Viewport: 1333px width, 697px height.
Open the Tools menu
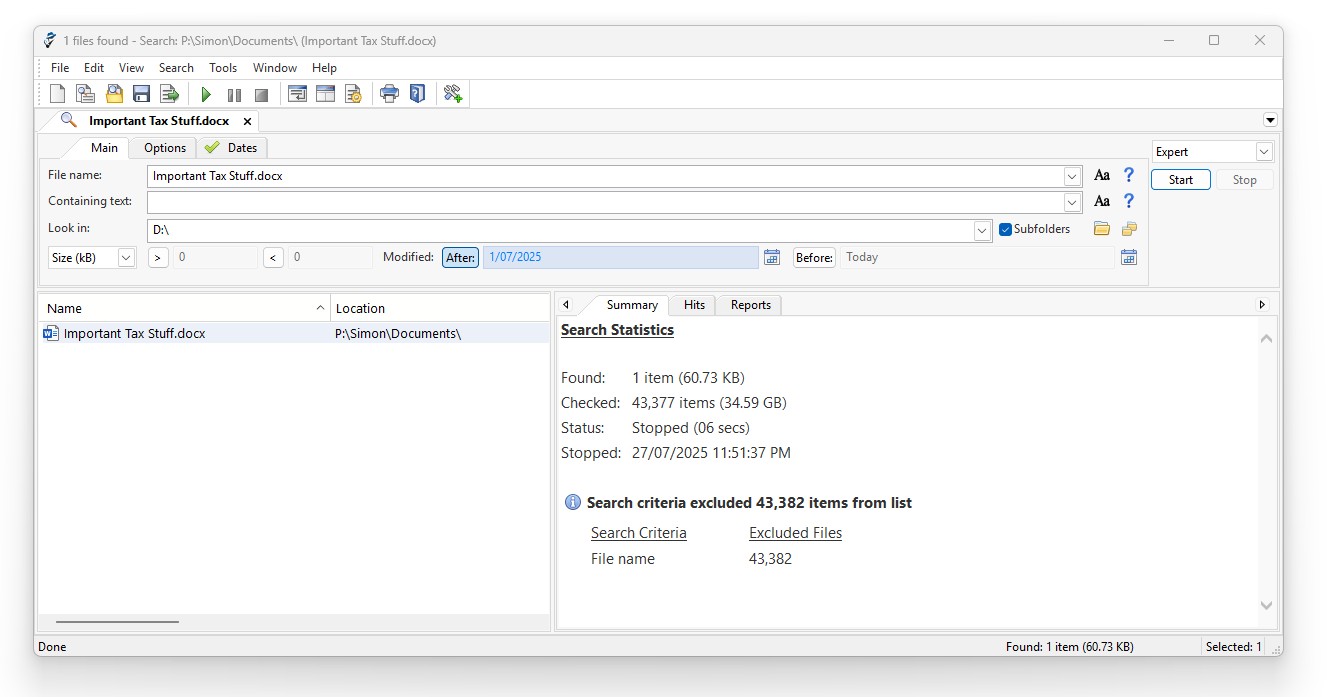pyautogui.click(x=223, y=68)
